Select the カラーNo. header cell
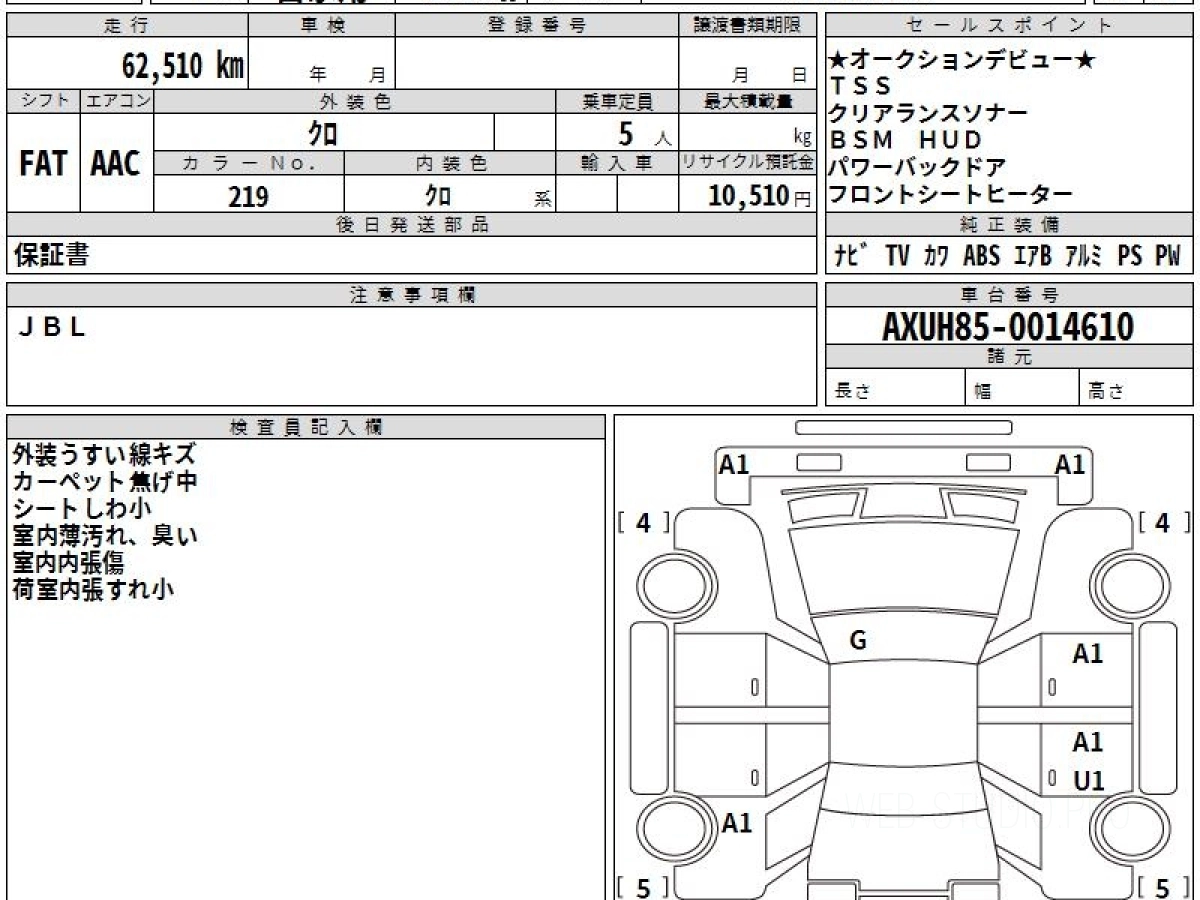Screen dimensions: 1200x900 pos(249,164)
